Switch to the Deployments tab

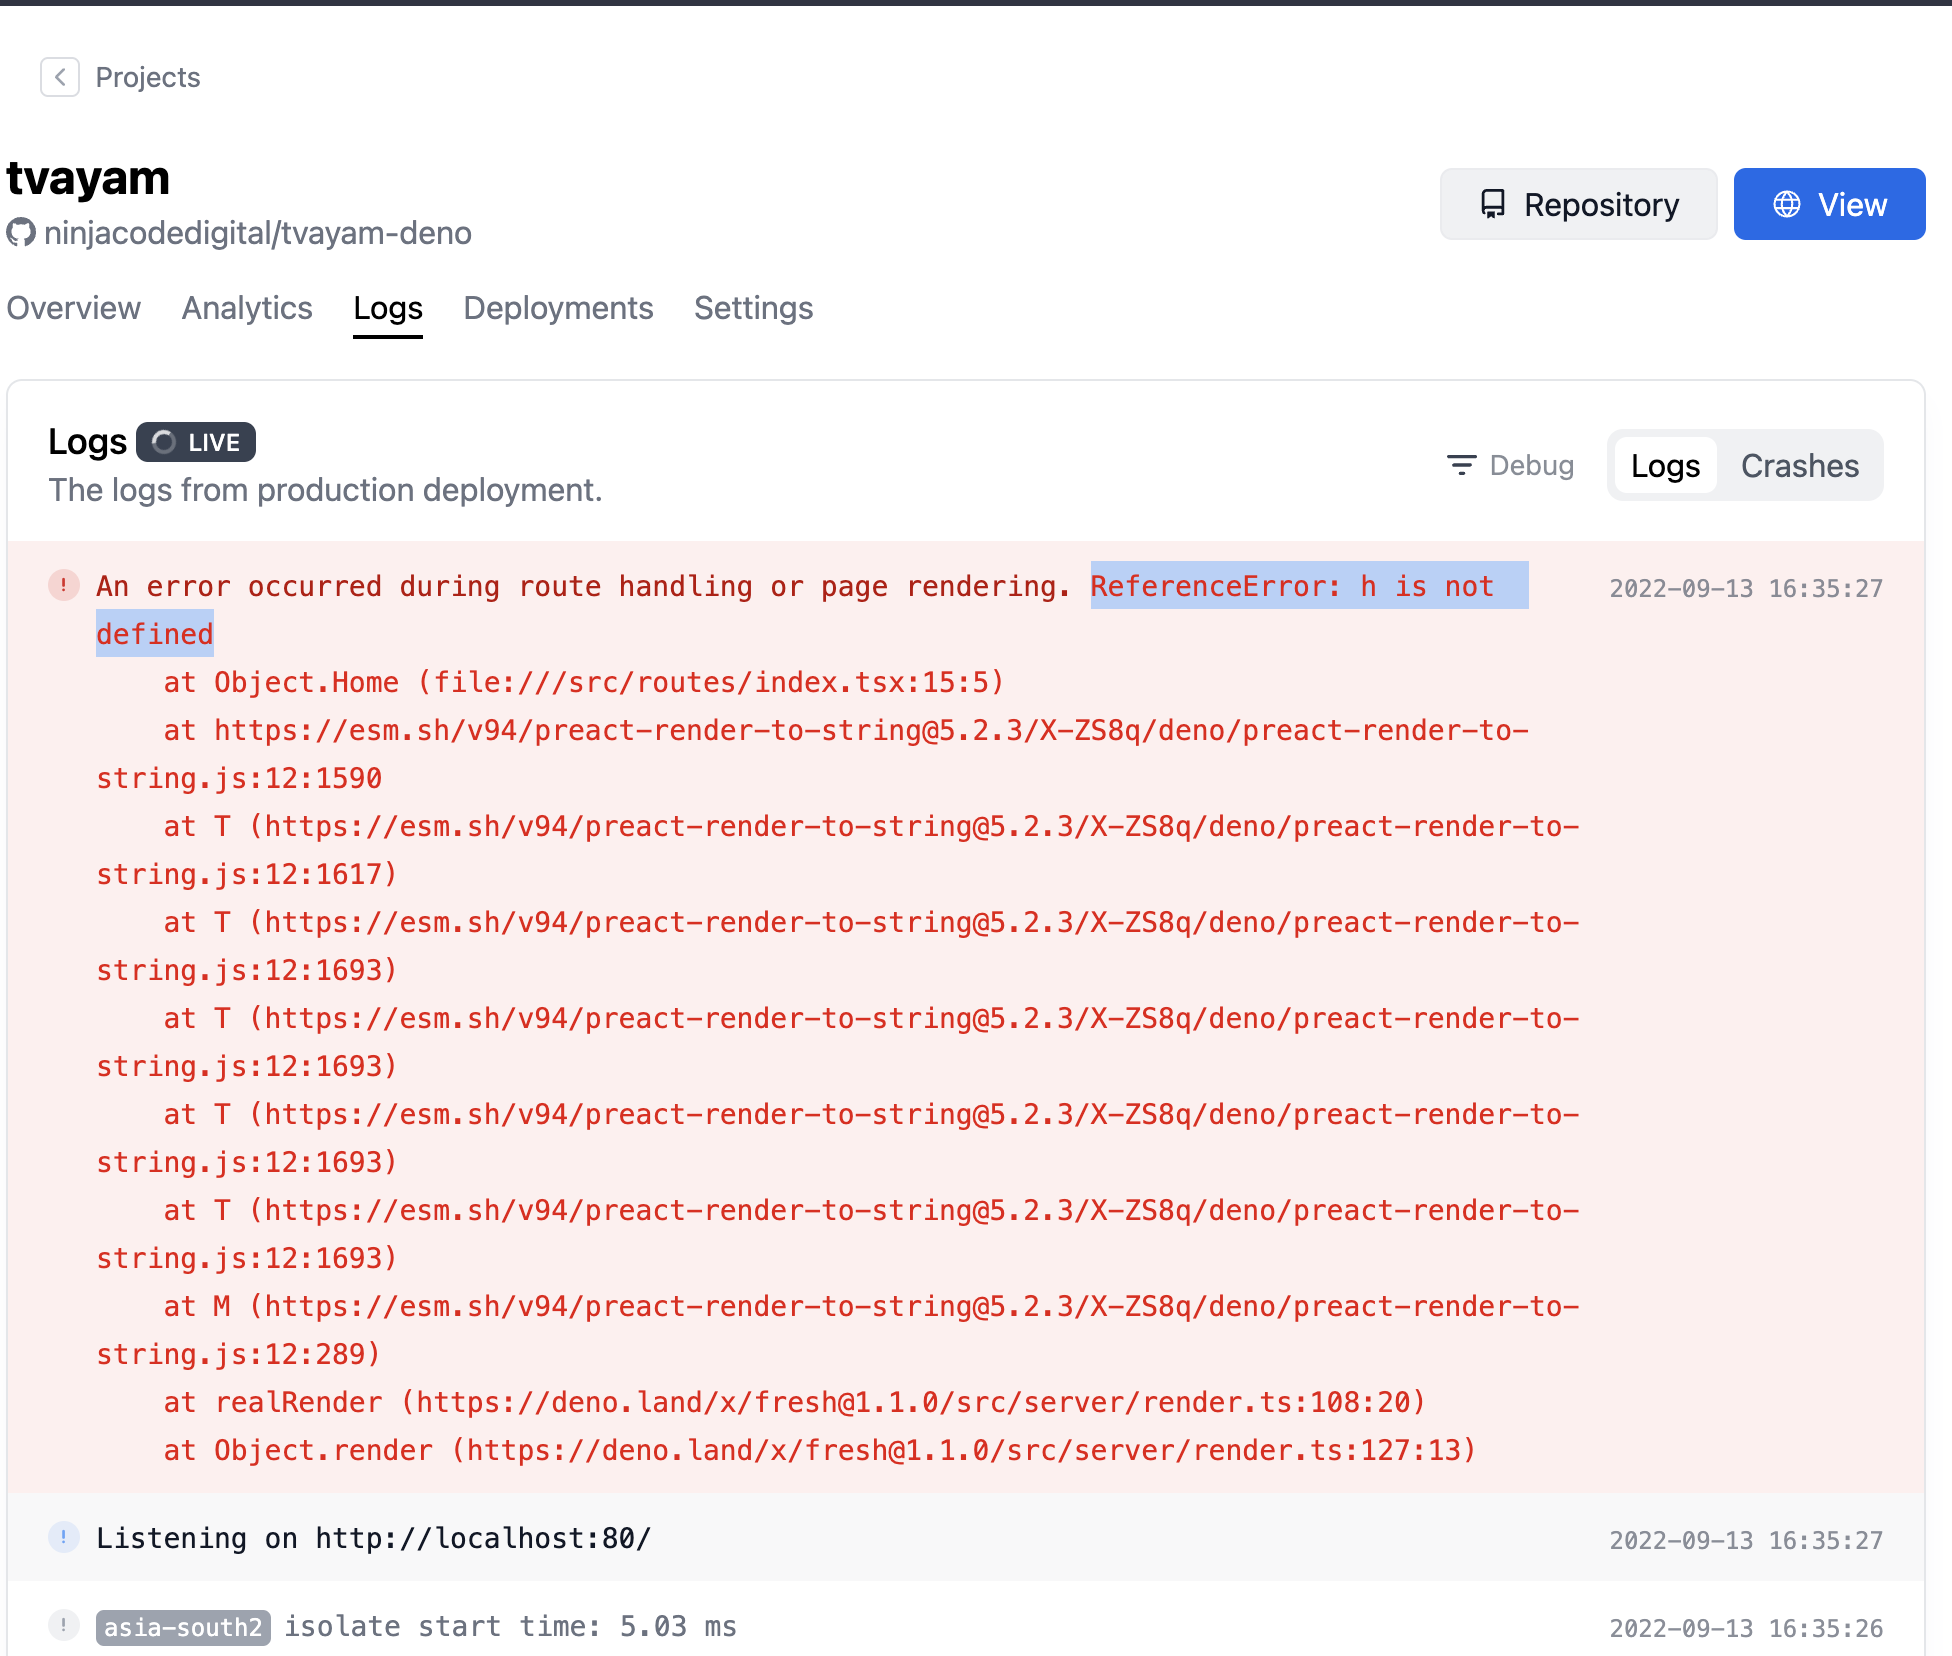pos(558,308)
